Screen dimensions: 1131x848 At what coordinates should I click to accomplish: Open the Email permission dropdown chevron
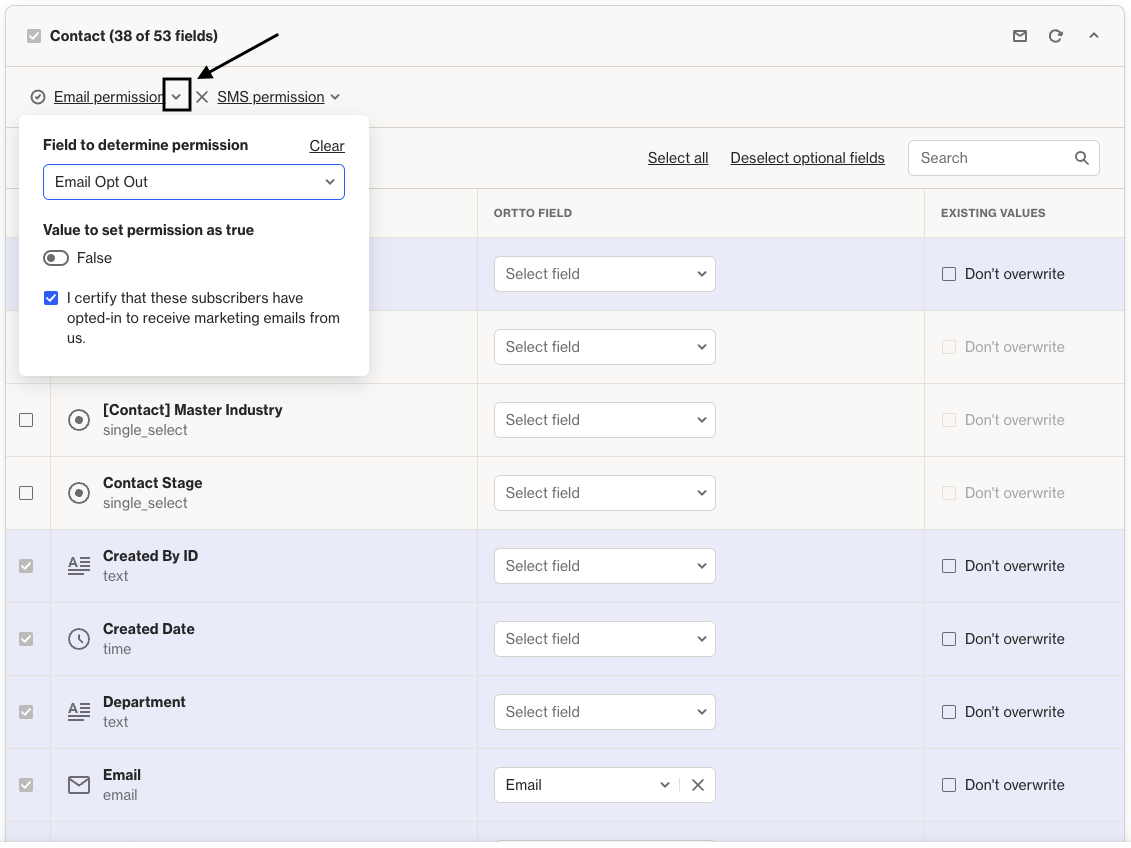(177, 97)
